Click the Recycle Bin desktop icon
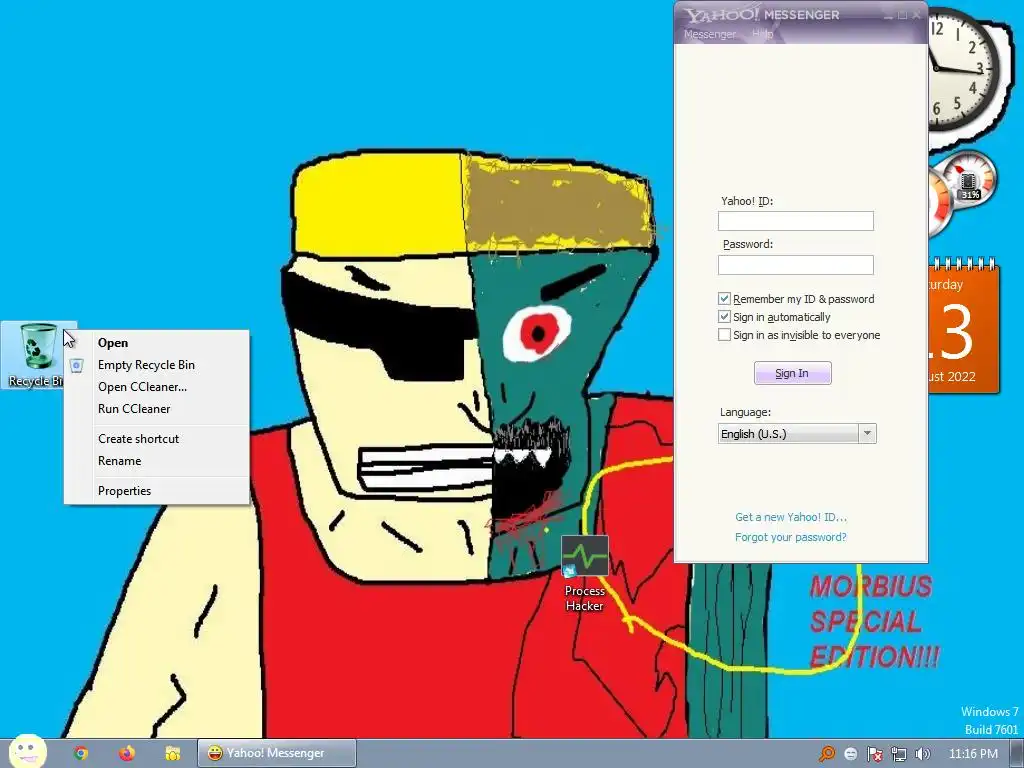This screenshot has width=1024, height=768. pos(37,356)
